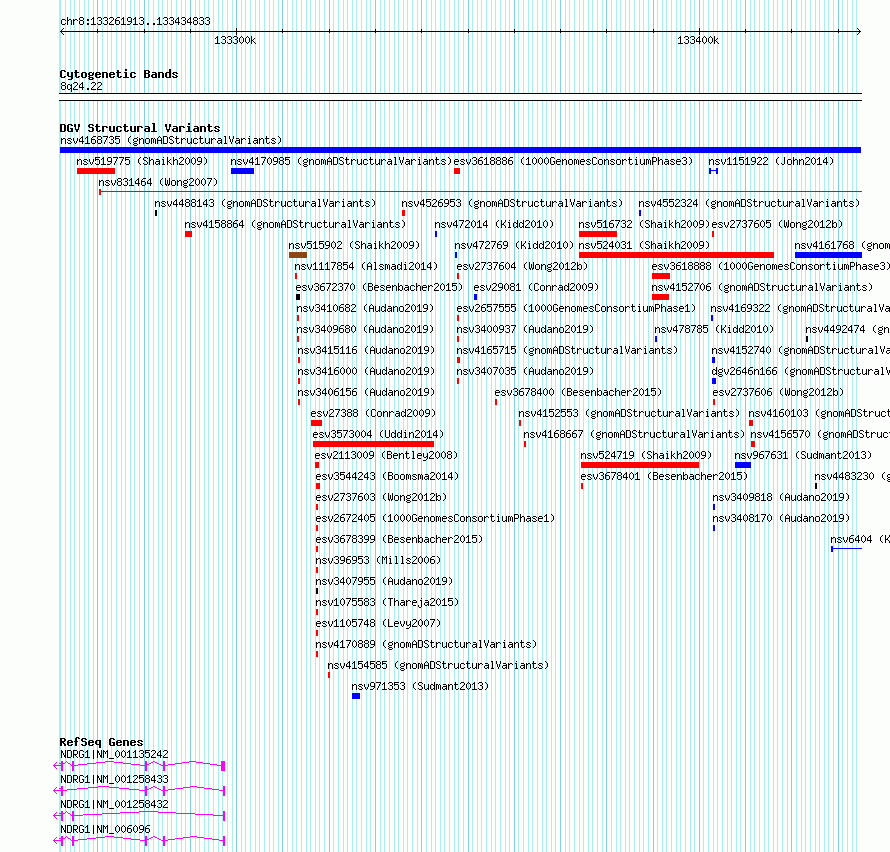This screenshot has height=852, width=890.
Task: Select the nsv831464 (Wong2007) label
Action: point(158,182)
